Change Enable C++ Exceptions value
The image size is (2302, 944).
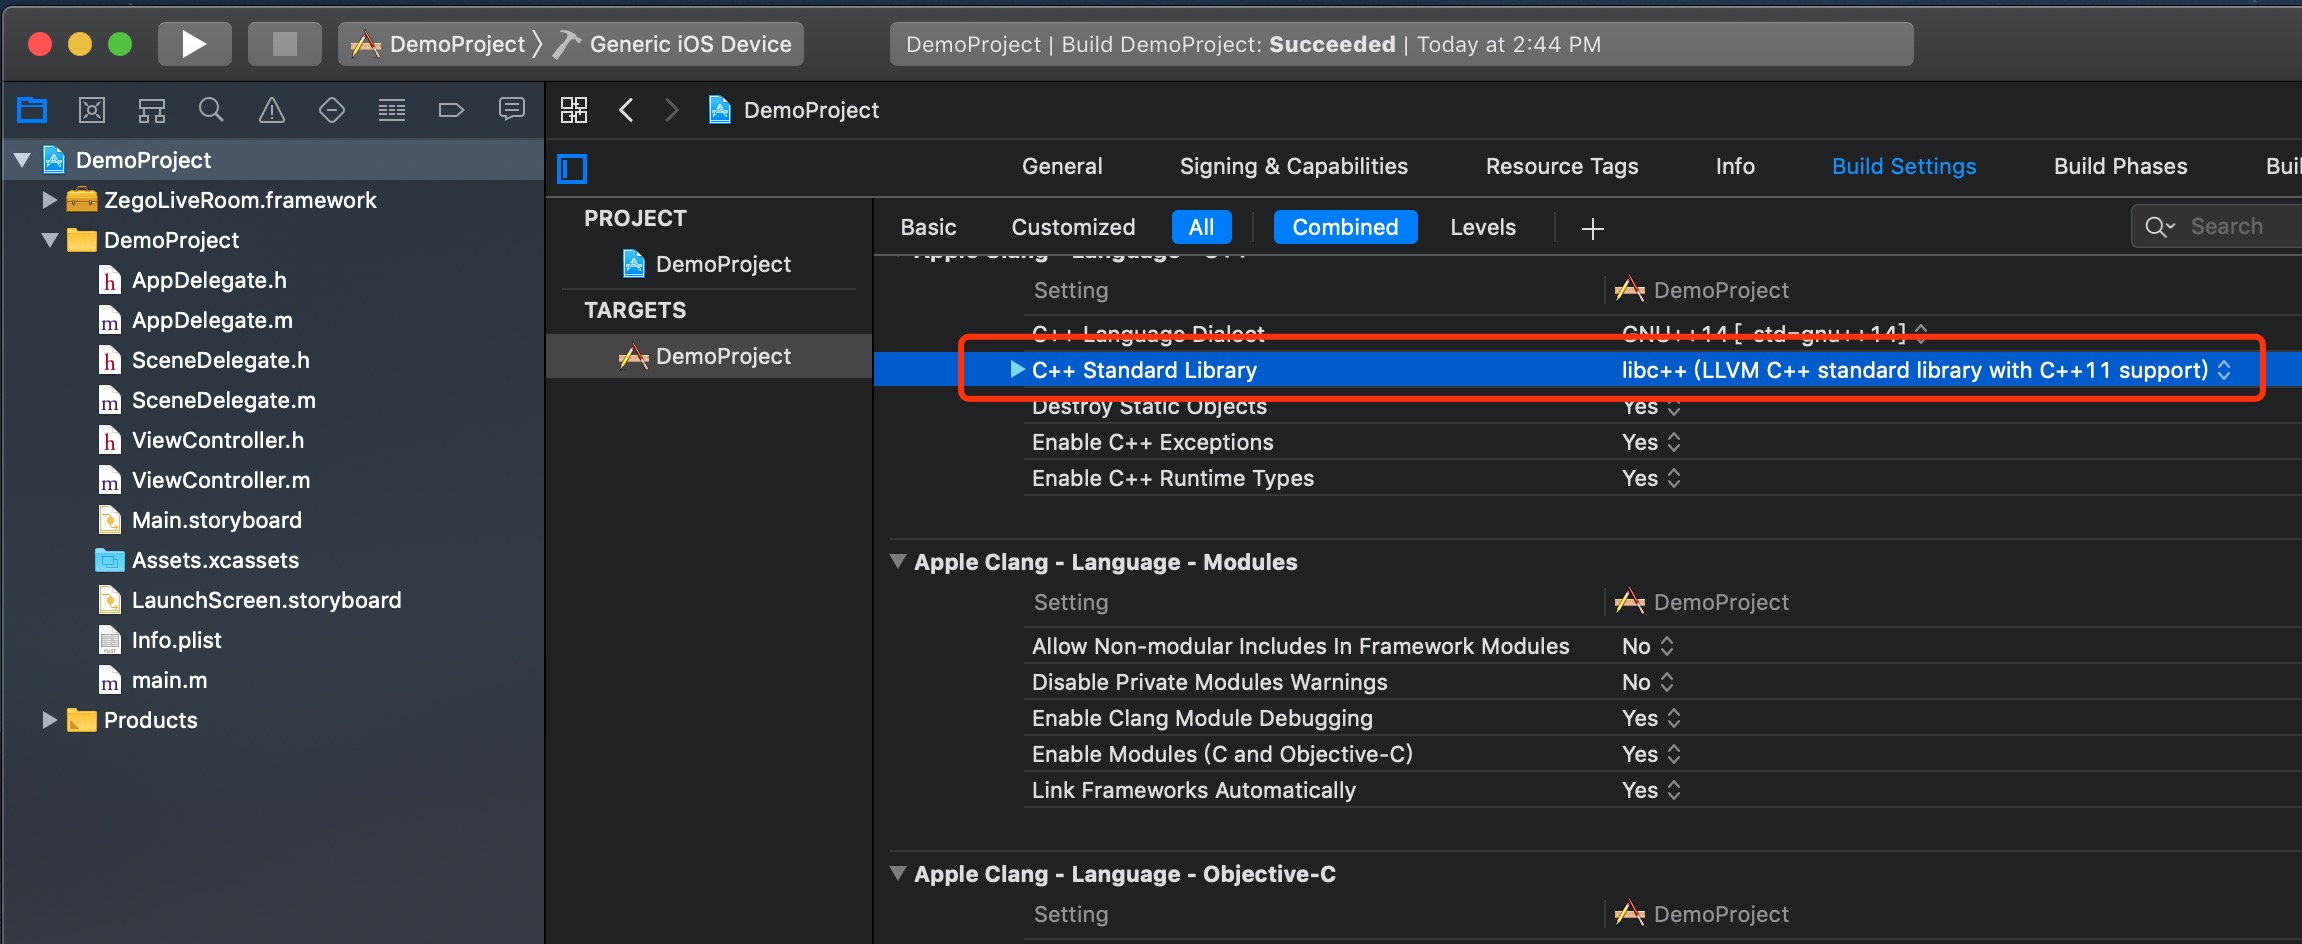(1652, 442)
